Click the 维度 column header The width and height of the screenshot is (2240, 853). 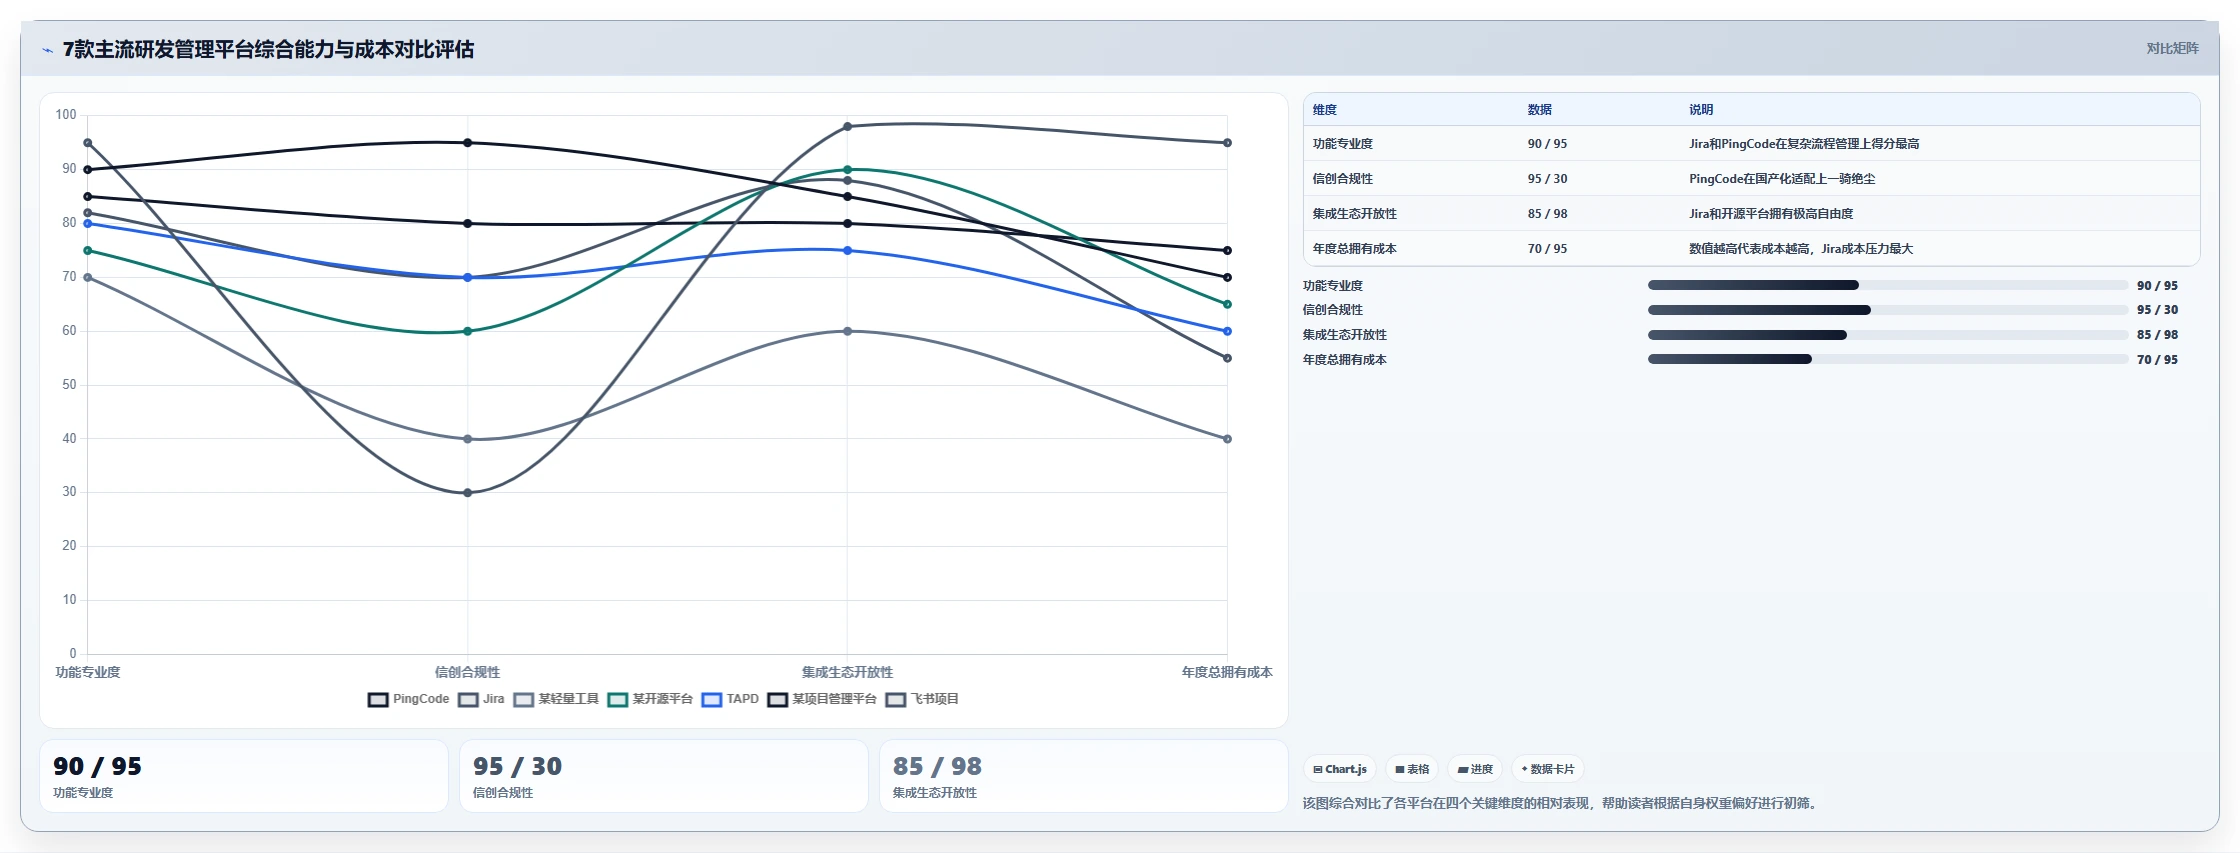(1325, 110)
